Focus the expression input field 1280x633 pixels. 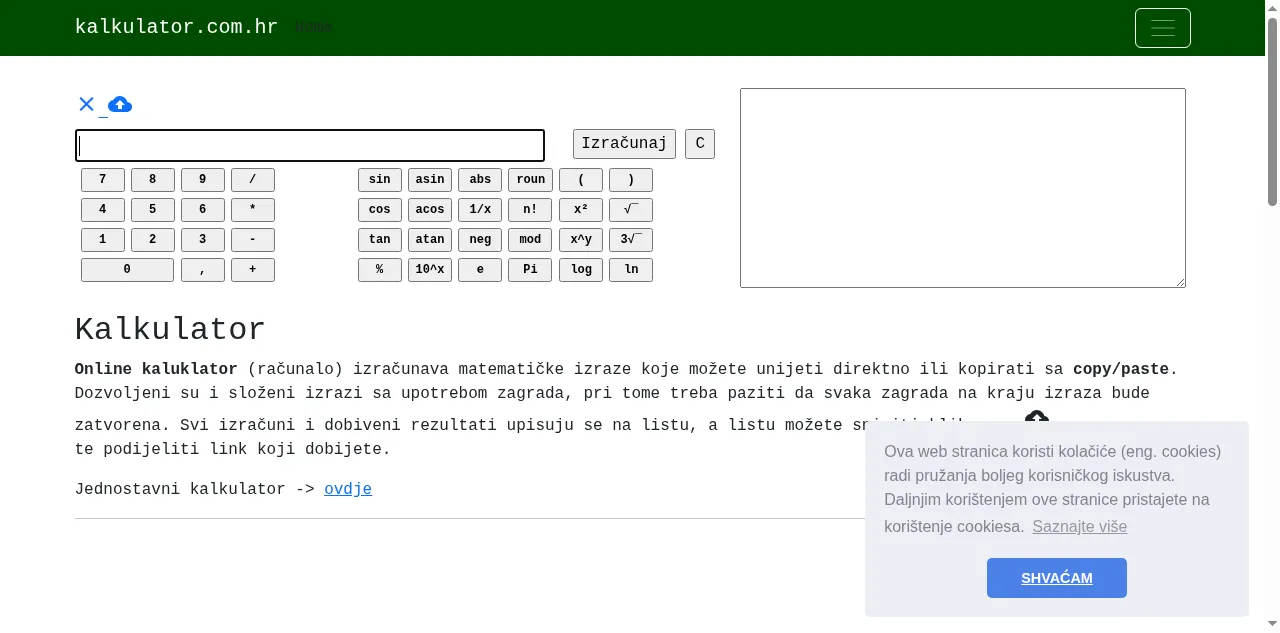[310, 145]
